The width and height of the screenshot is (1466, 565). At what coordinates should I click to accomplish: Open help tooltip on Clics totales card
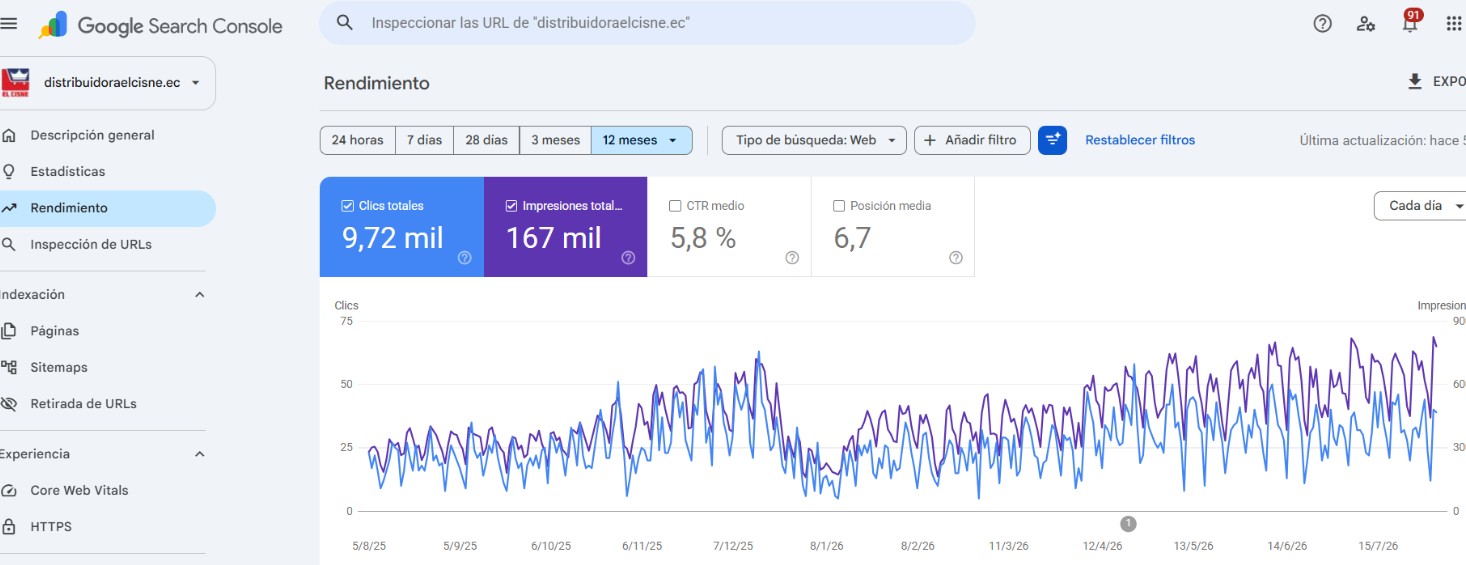(x=464, y=257)
